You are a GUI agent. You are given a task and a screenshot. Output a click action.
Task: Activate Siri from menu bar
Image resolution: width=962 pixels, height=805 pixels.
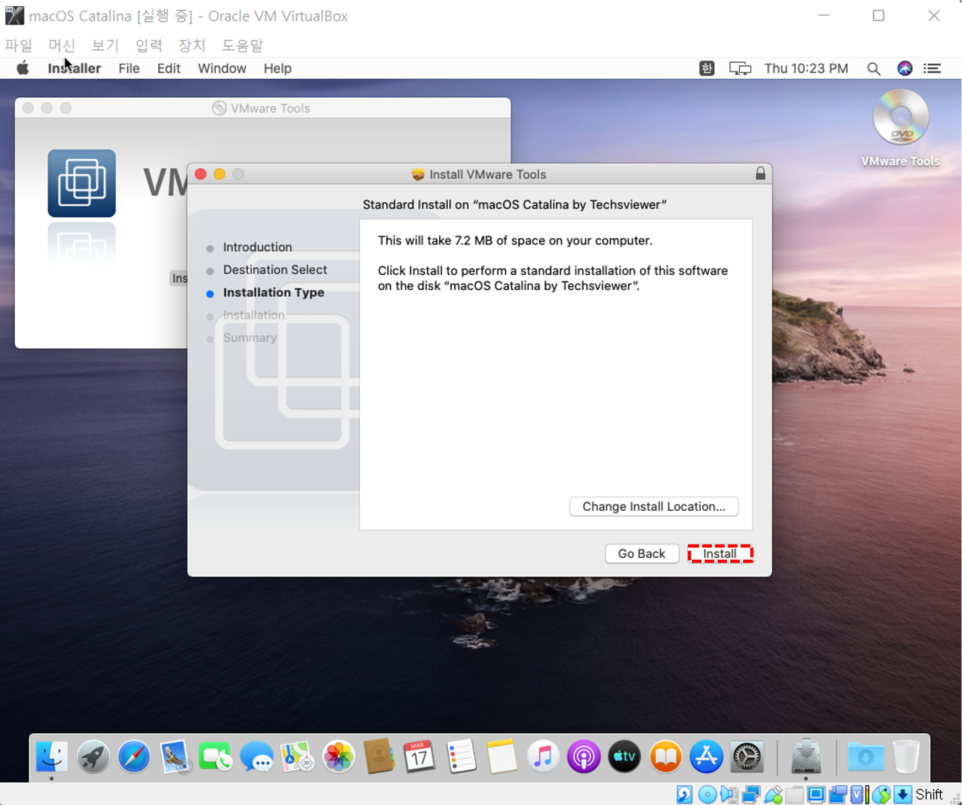coord(904,68)
